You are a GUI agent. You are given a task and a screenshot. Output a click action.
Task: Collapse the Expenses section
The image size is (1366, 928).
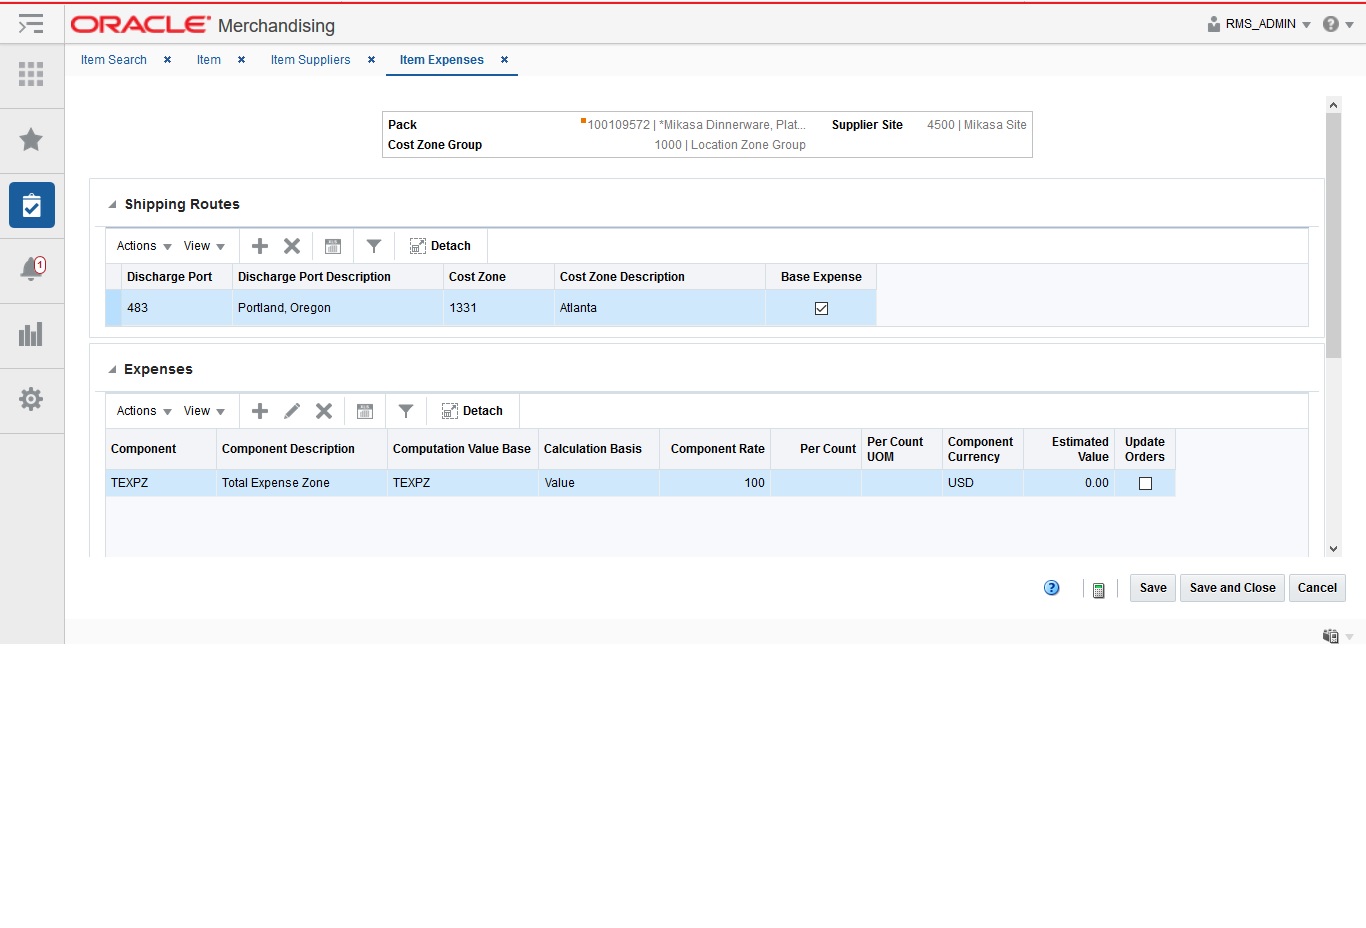tap(112, 369)
